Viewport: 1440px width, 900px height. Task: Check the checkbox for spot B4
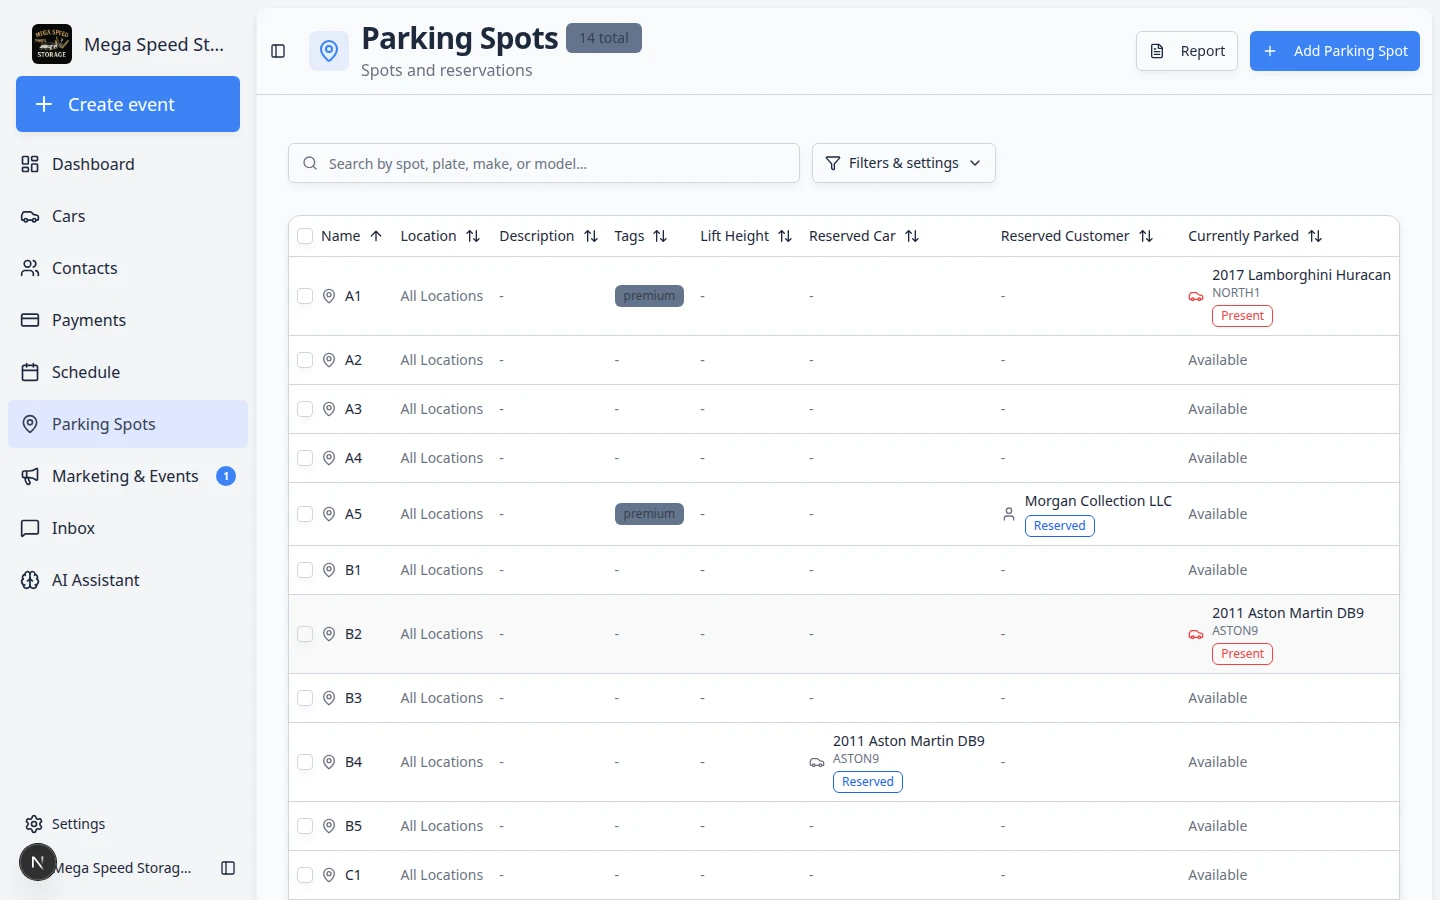pos(305,762)
